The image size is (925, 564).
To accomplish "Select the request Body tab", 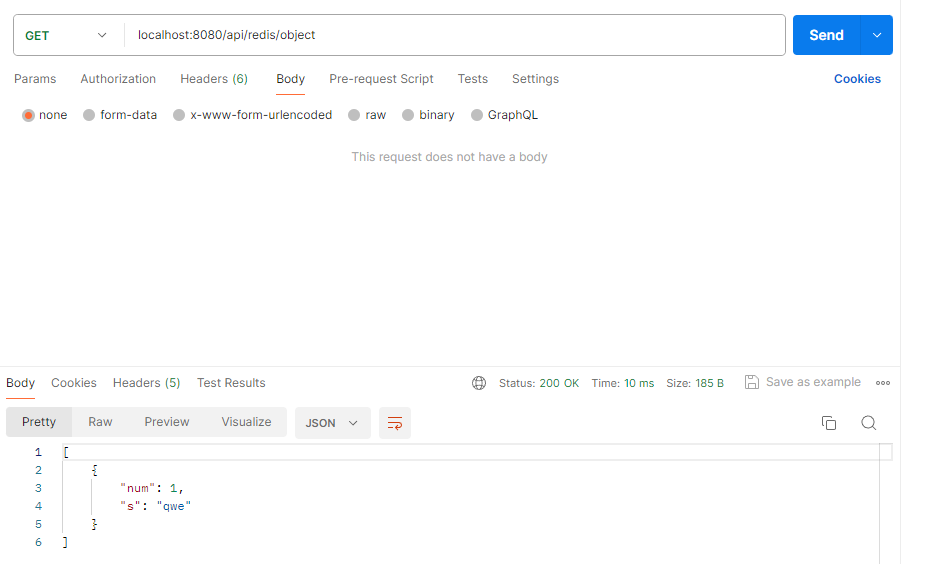I will 290,79.
